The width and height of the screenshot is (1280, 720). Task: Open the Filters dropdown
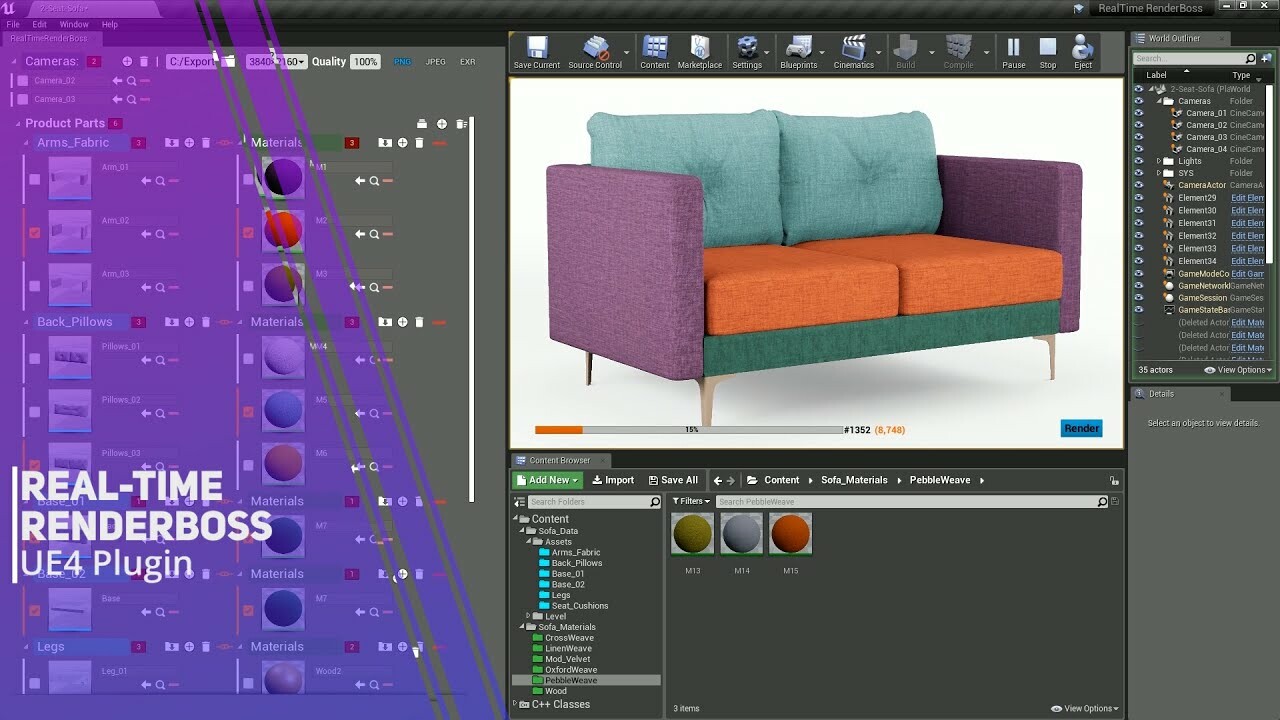point(690,499)
